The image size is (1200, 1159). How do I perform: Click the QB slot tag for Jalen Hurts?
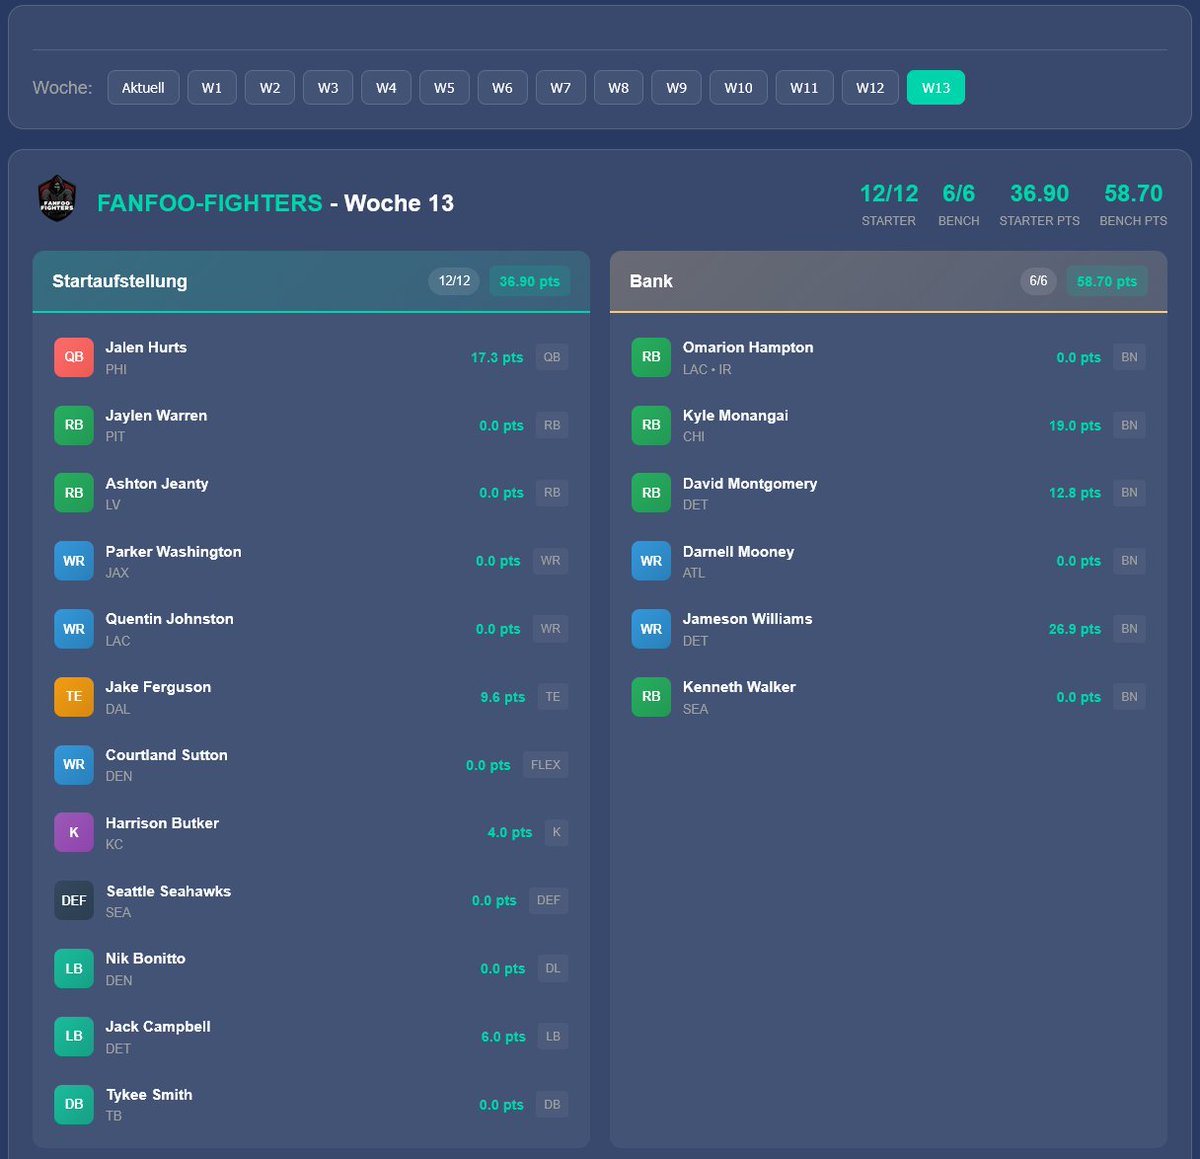552,357
